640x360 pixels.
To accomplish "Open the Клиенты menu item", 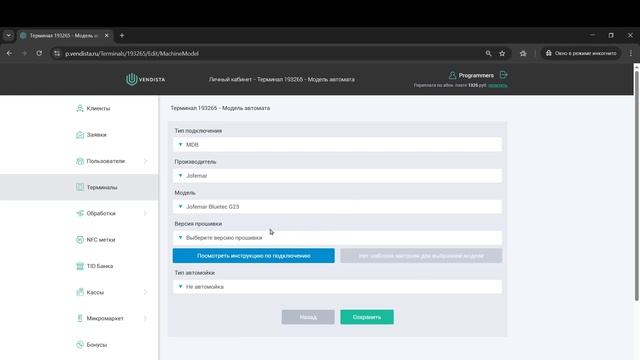I will (98, 109).
